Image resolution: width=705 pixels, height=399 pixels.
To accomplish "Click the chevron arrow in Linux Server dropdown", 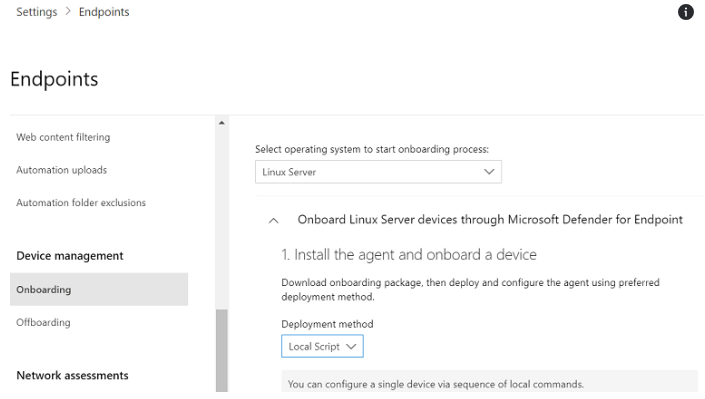I will 489,172.
